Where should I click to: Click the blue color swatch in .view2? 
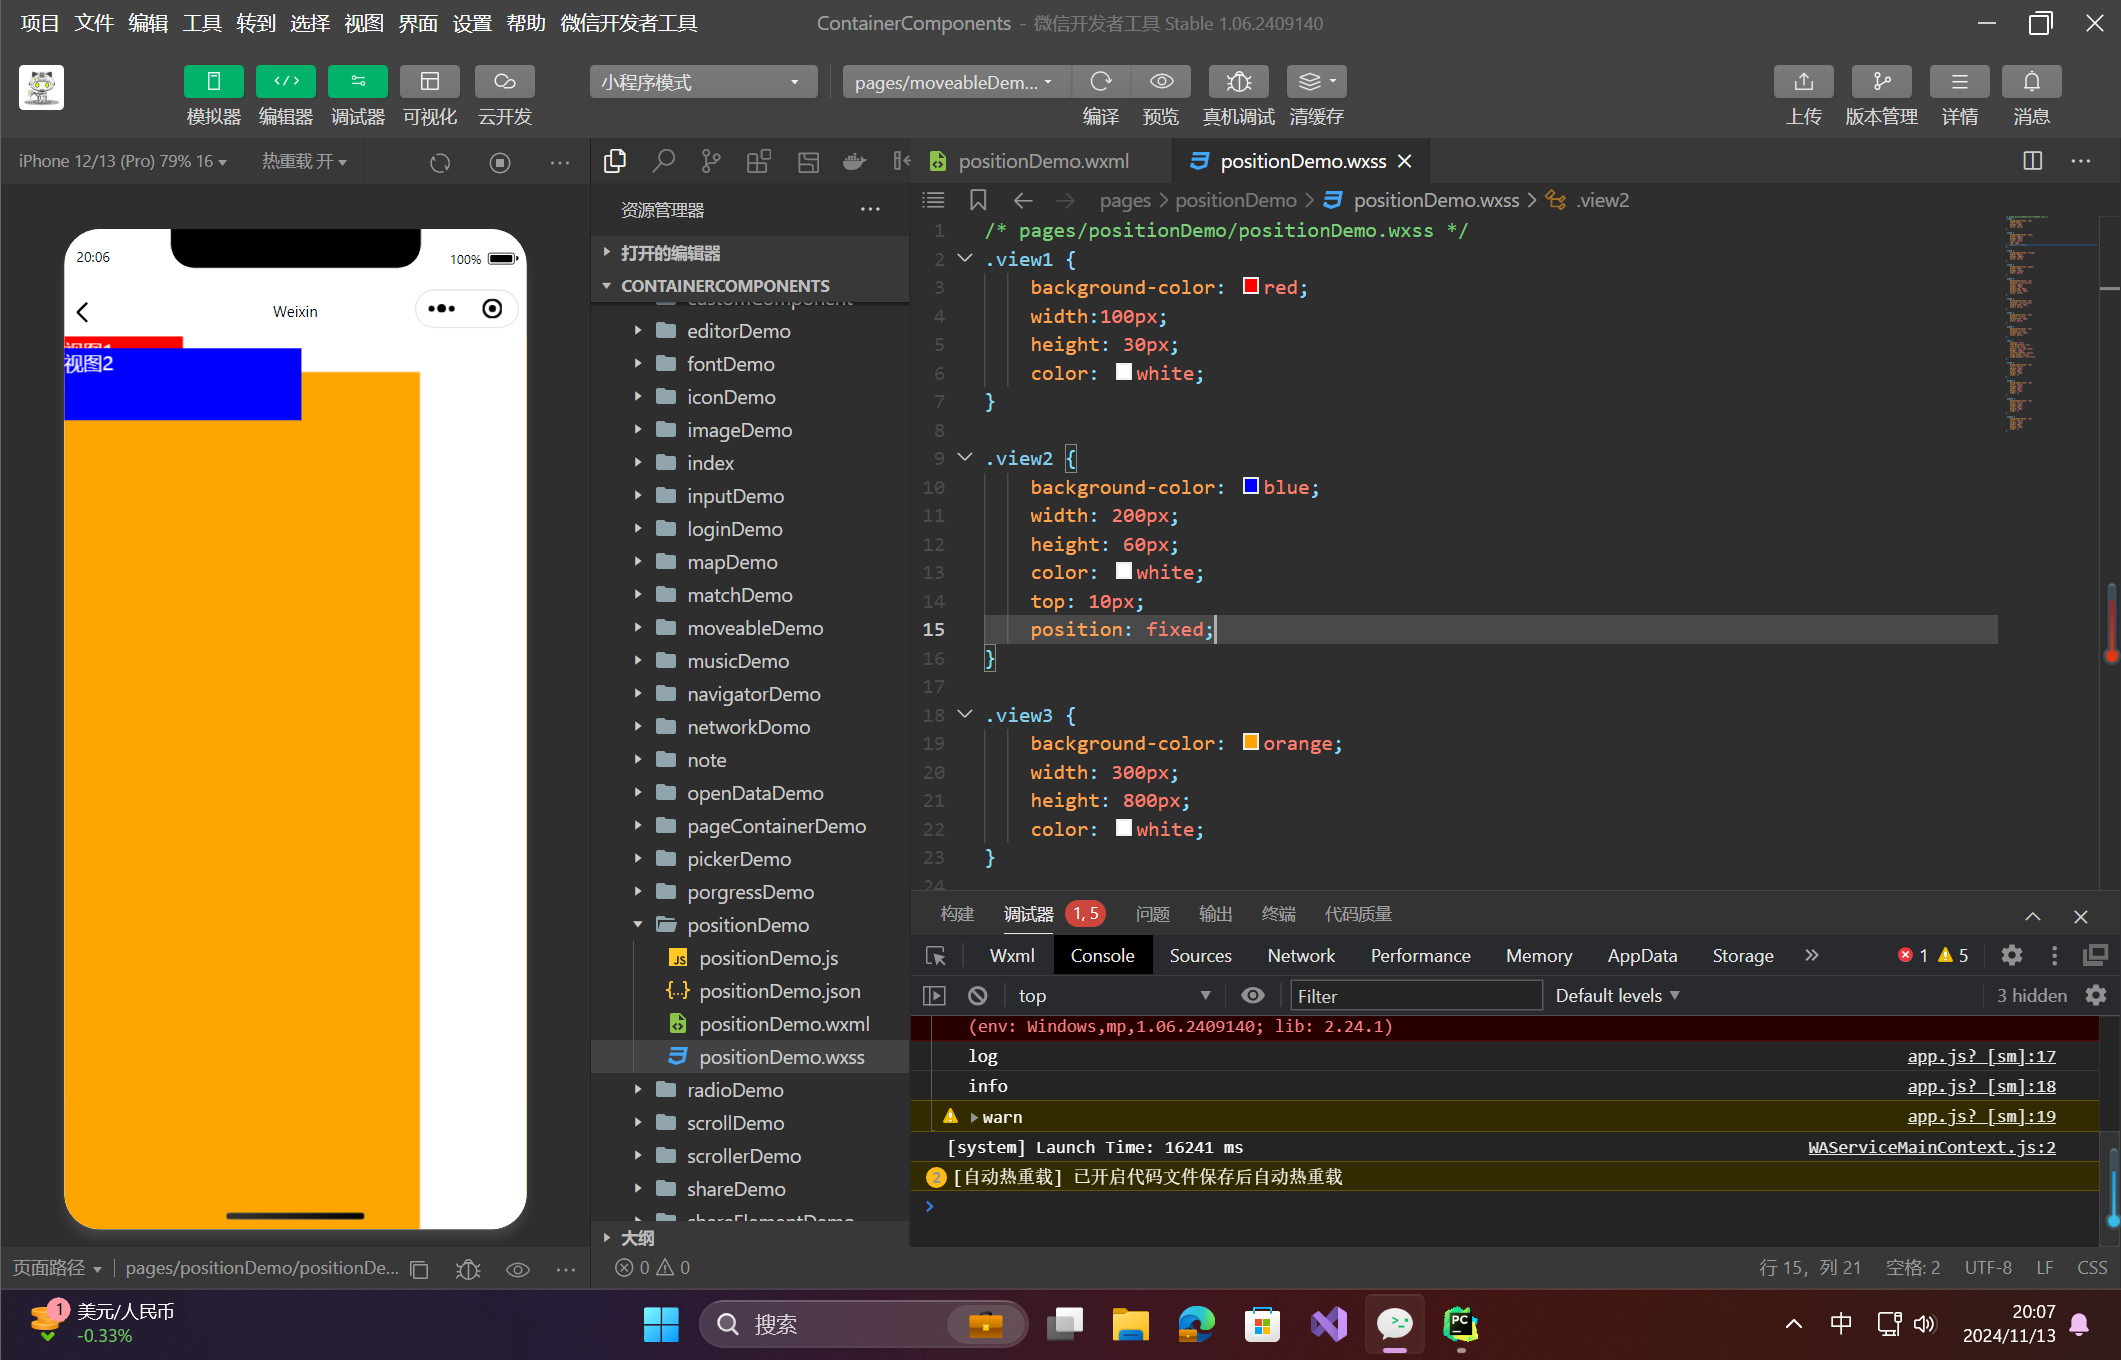1250,486
